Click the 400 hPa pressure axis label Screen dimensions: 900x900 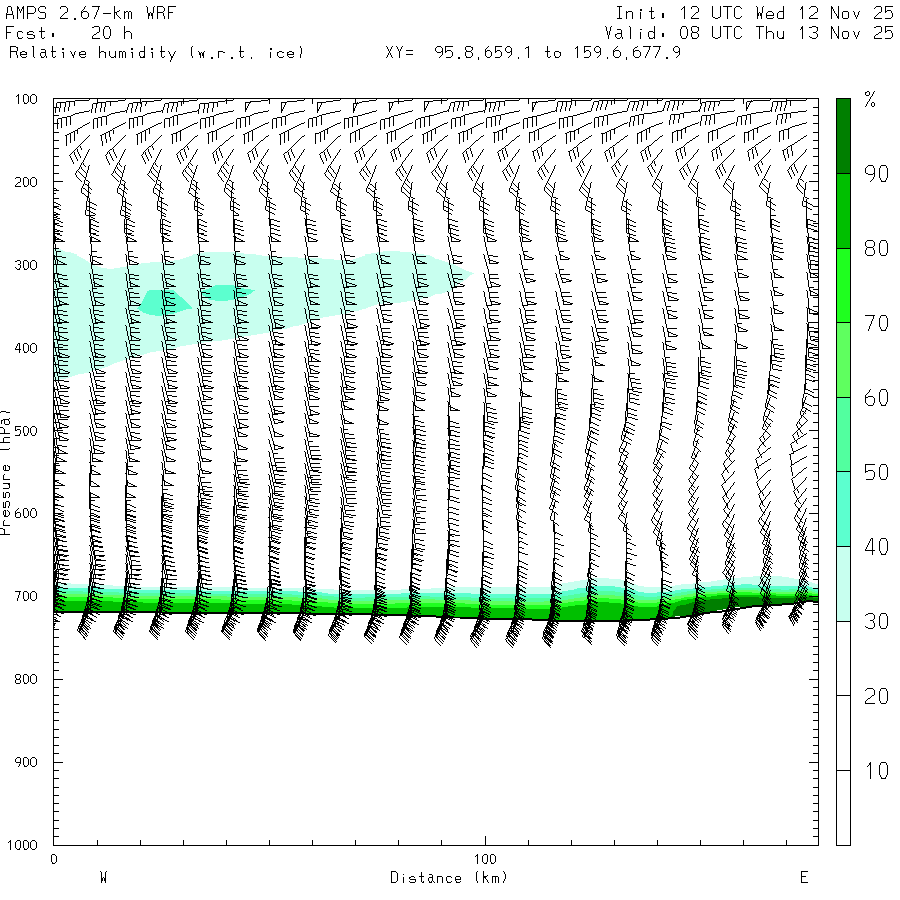click(x=26, y=348)
